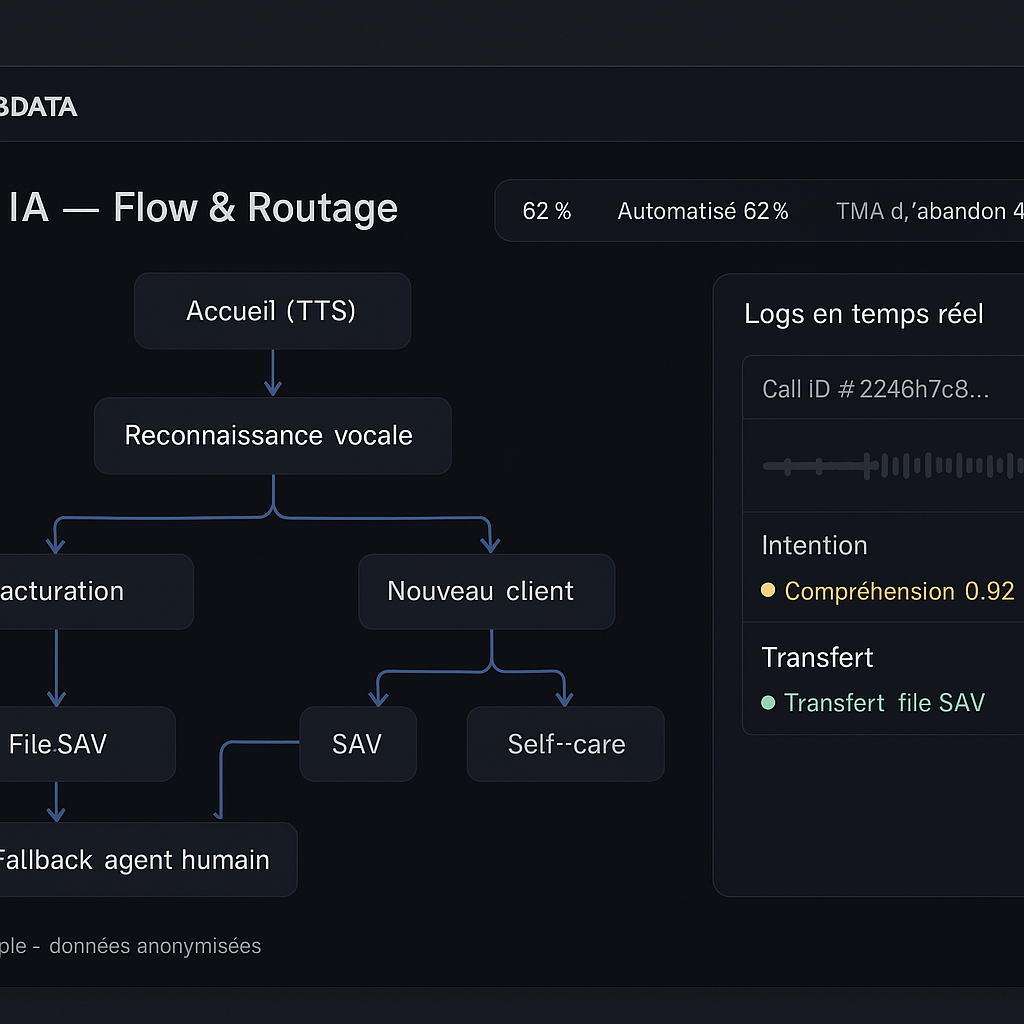Click the Compréhension 0.92 label

click(899, 591)
